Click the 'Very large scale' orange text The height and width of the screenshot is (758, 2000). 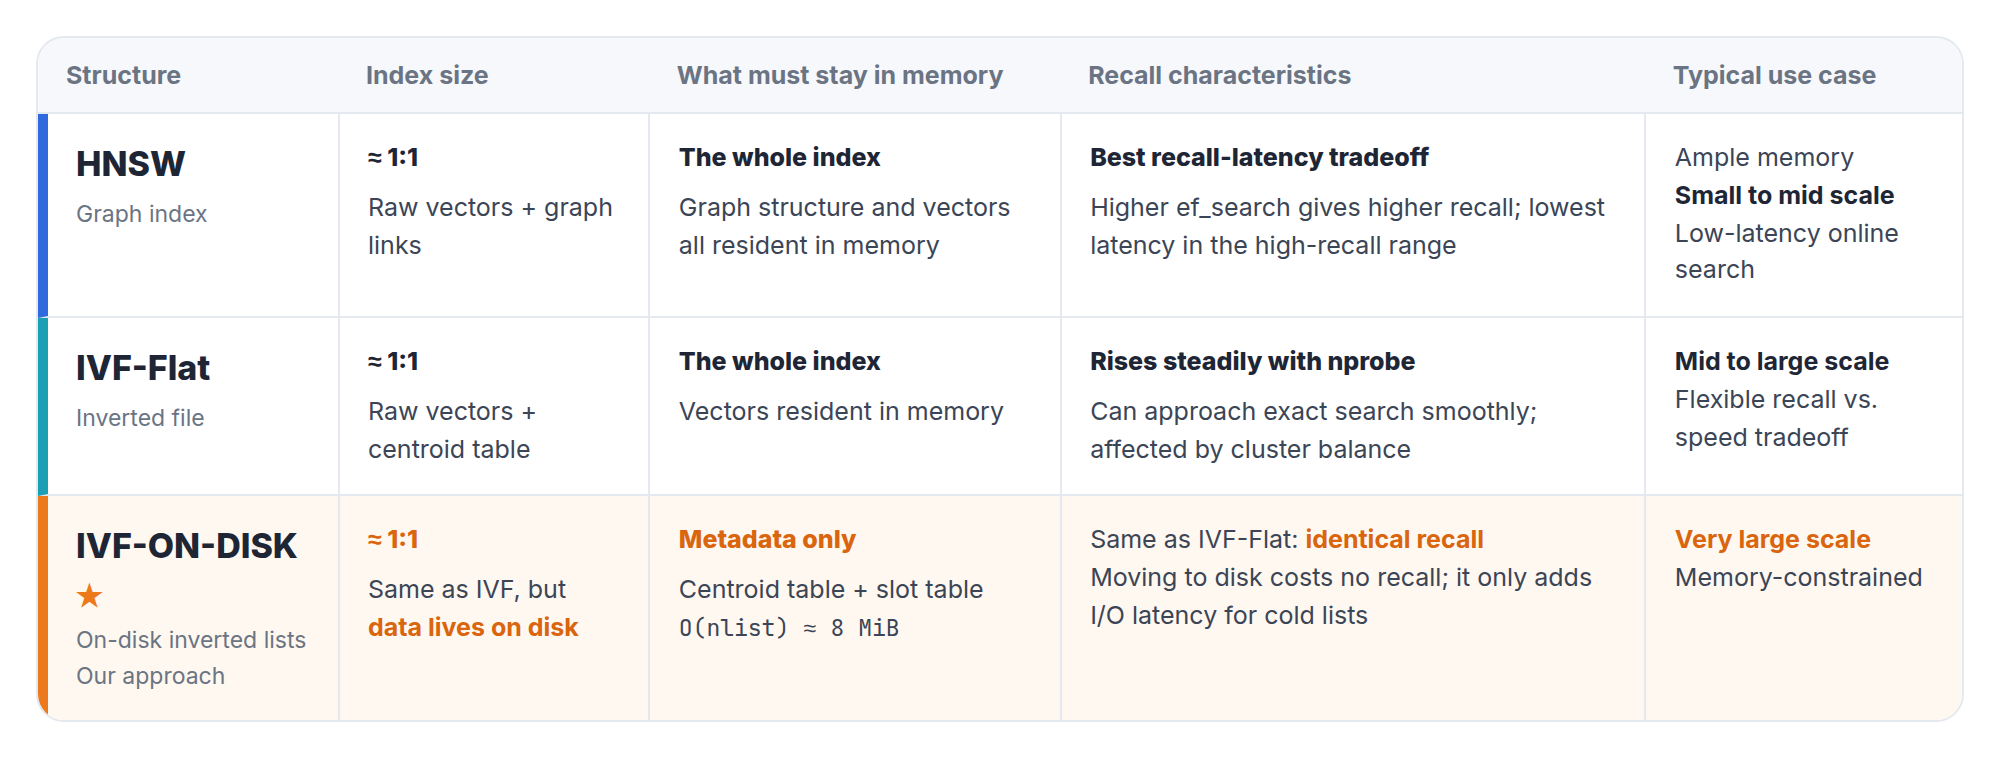coord(1772,539)
